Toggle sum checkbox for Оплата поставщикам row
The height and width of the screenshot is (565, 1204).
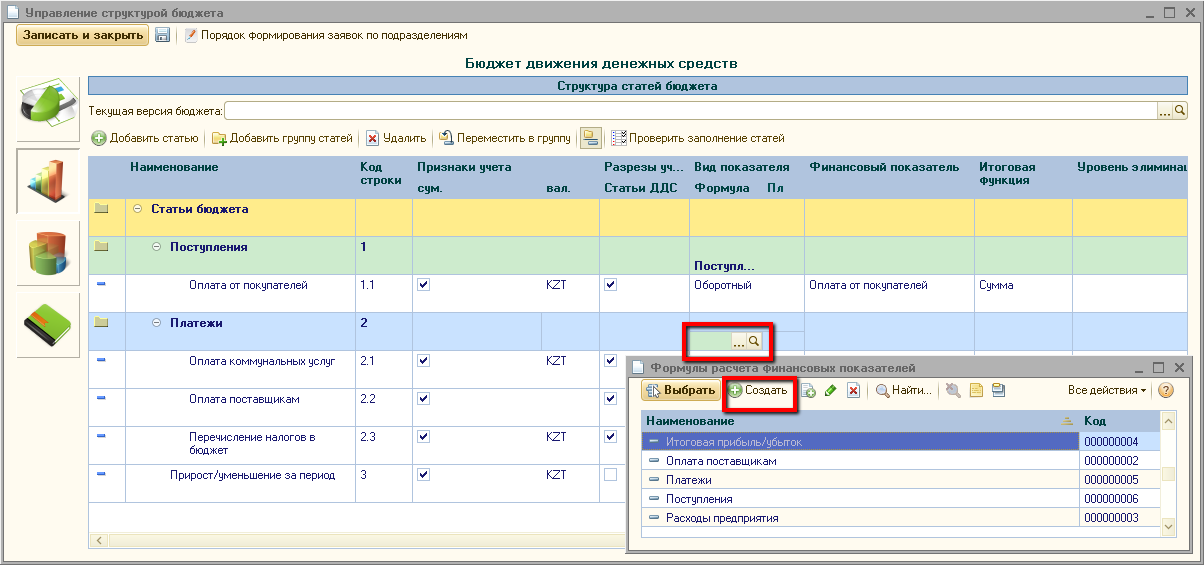tap(423, 399)
